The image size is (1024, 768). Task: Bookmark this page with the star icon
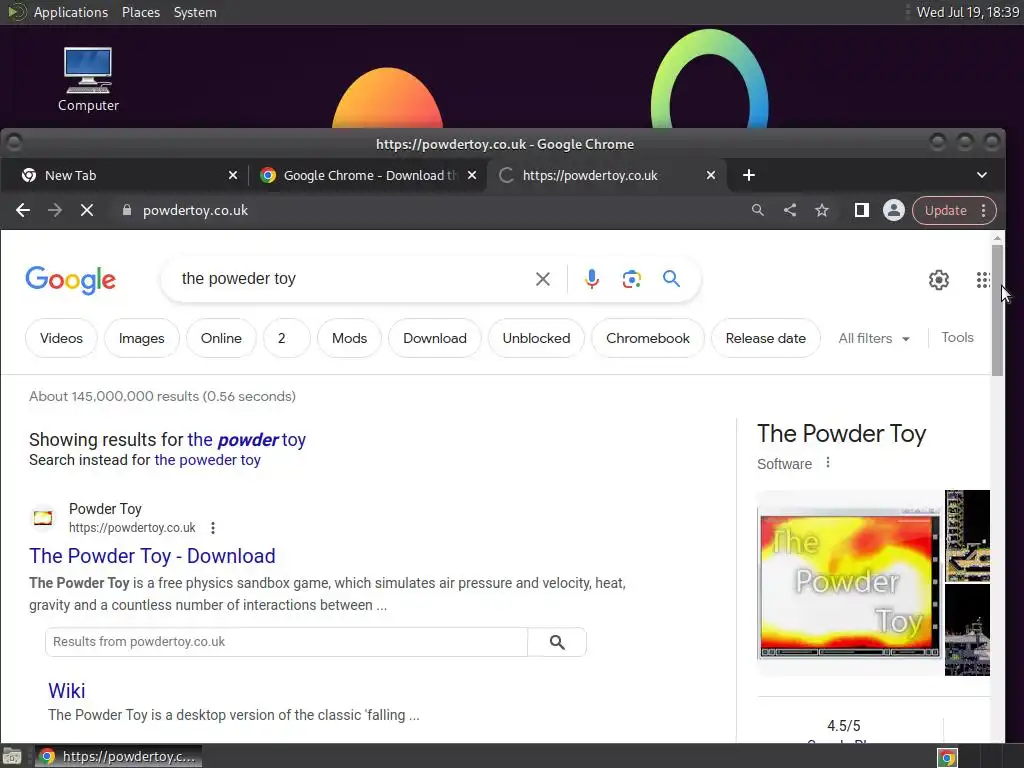822,210
